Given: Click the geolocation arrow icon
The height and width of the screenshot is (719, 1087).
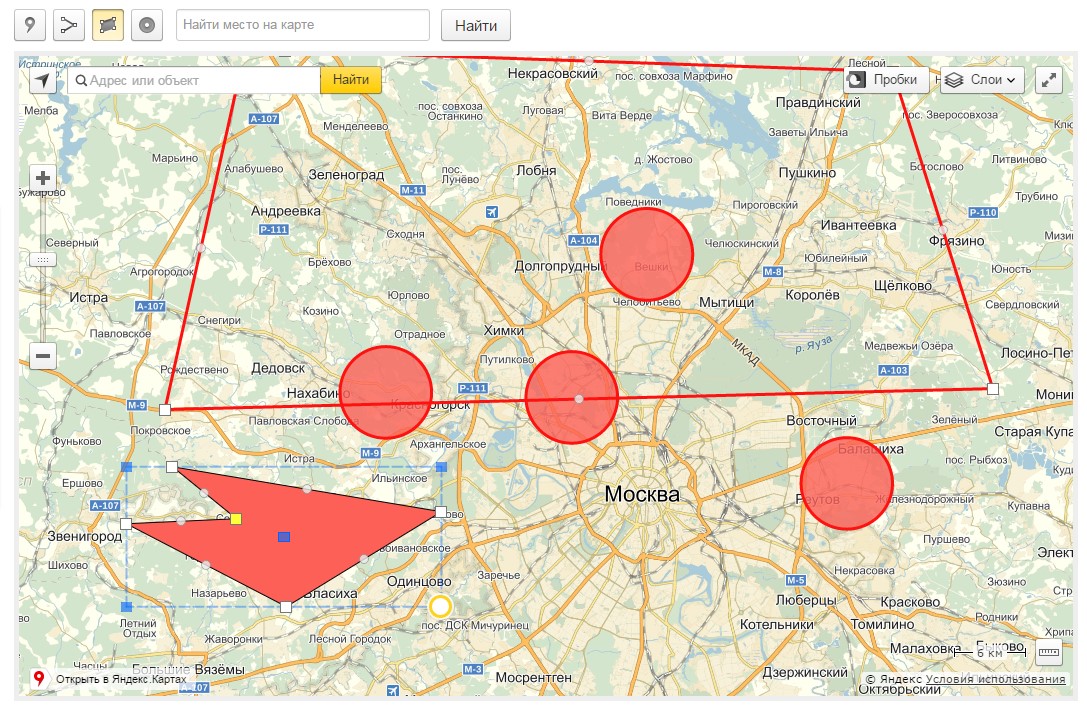Looking at the screenshot, I should 43,80.
